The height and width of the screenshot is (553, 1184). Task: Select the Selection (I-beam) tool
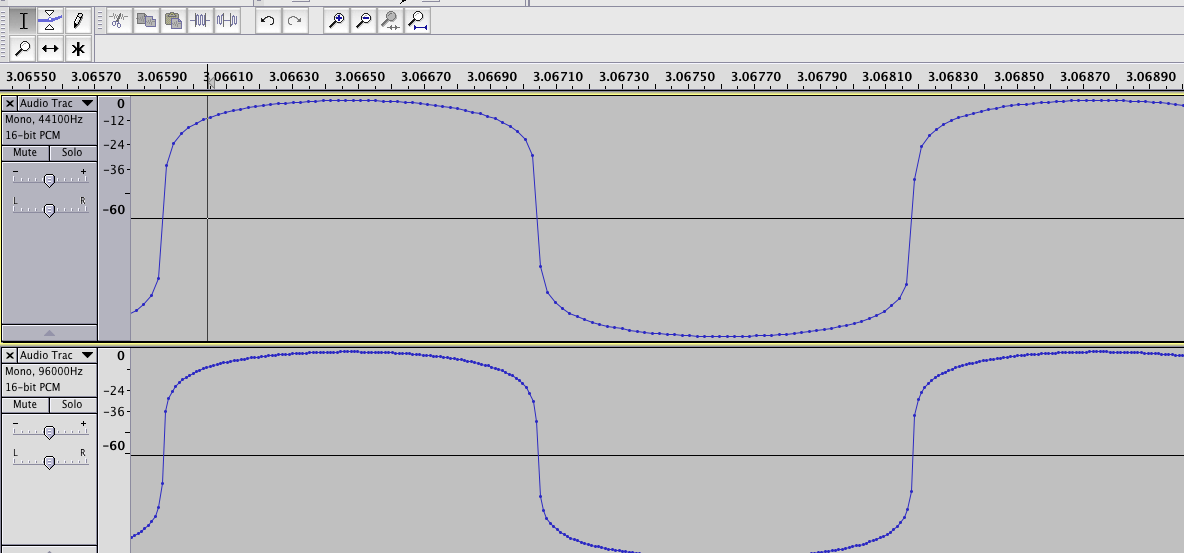coord(23,20)
